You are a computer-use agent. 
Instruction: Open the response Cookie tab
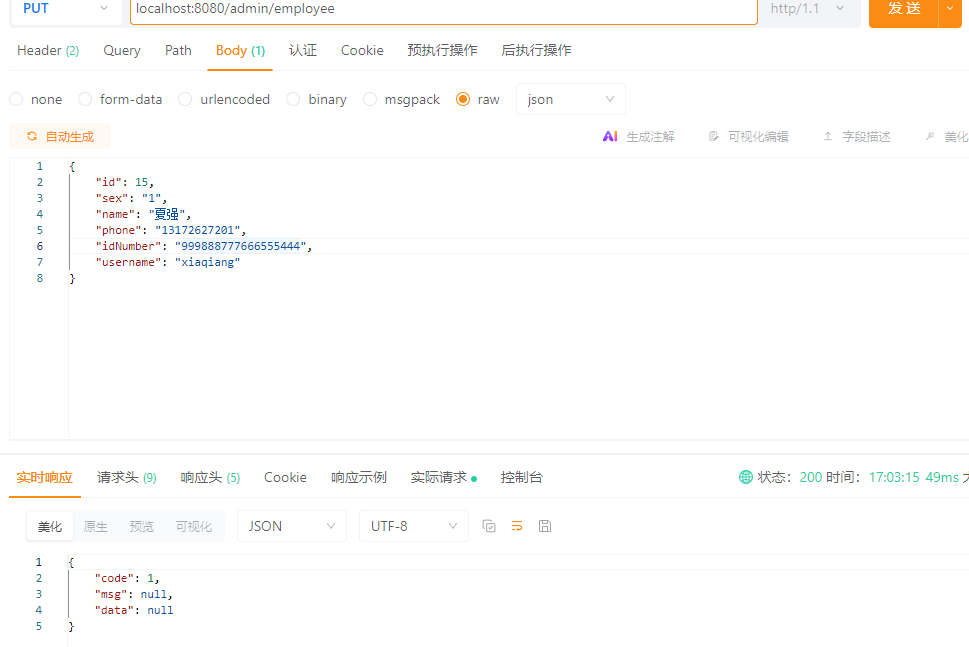tap(286, 477)
